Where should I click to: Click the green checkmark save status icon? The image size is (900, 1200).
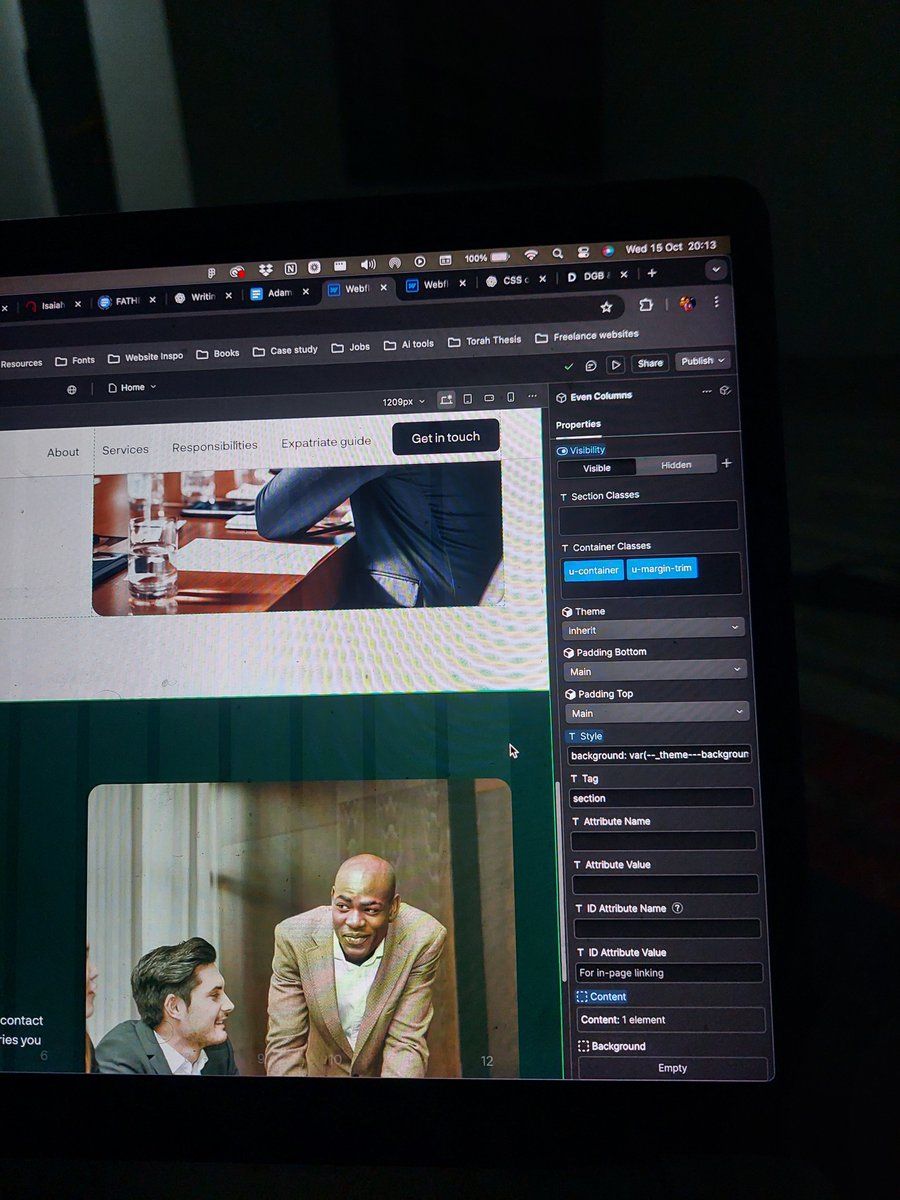pyautogui.click(x=569, y=366)
